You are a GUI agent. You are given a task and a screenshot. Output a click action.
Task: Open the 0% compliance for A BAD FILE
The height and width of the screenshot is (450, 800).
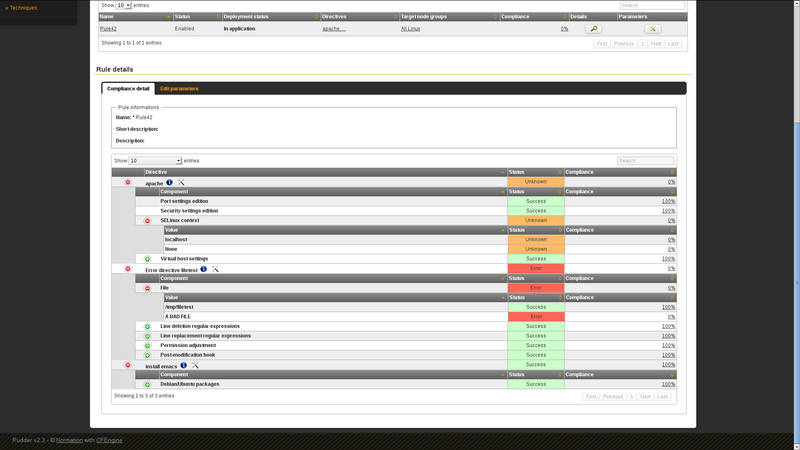(671, 317)
